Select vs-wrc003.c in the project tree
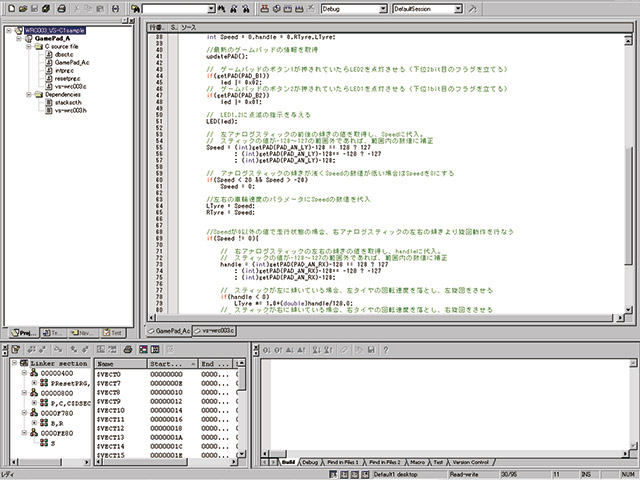 (x=71, y=87)
